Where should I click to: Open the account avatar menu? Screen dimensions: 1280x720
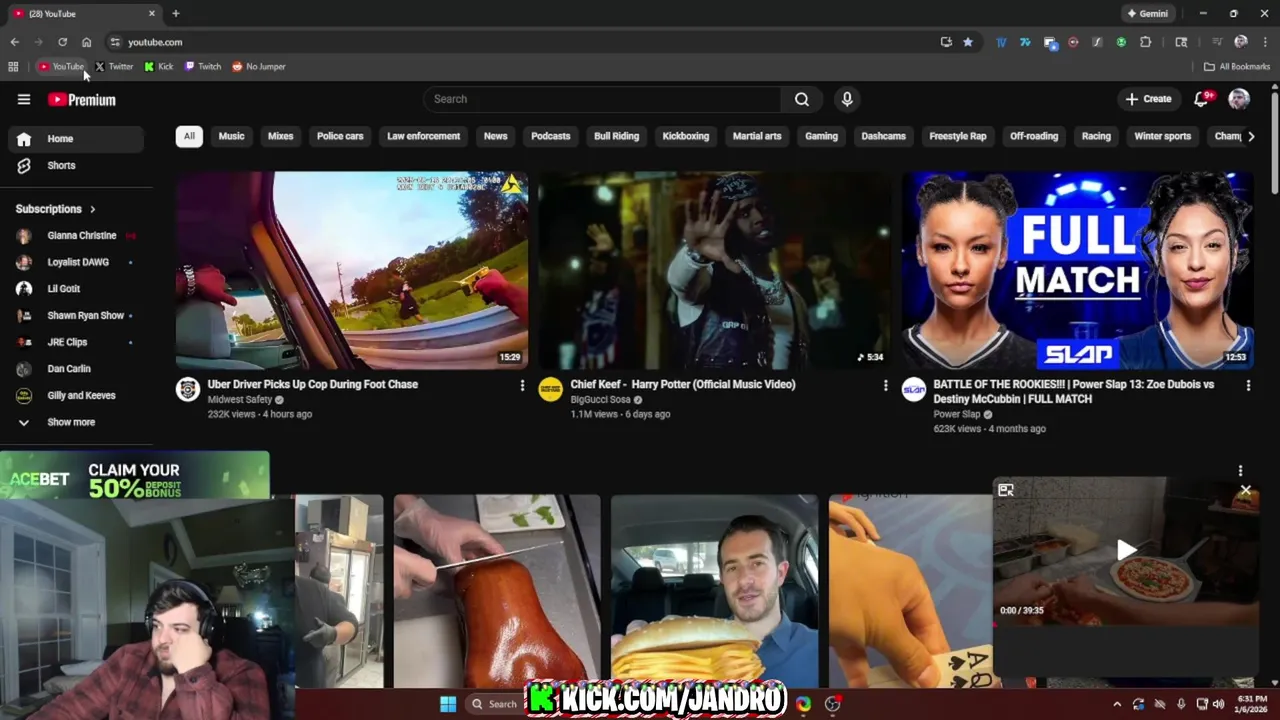1239,99
